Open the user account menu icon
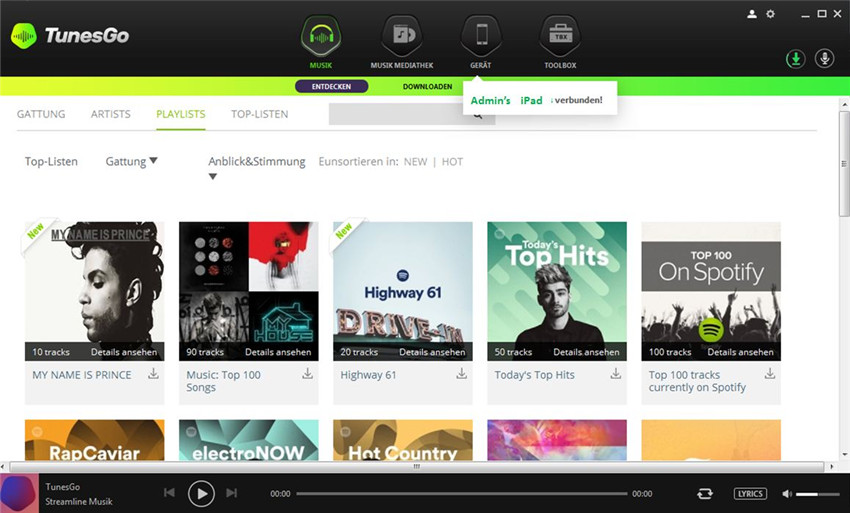The width and height of the screenshot is (850, 513). [752, 14]
